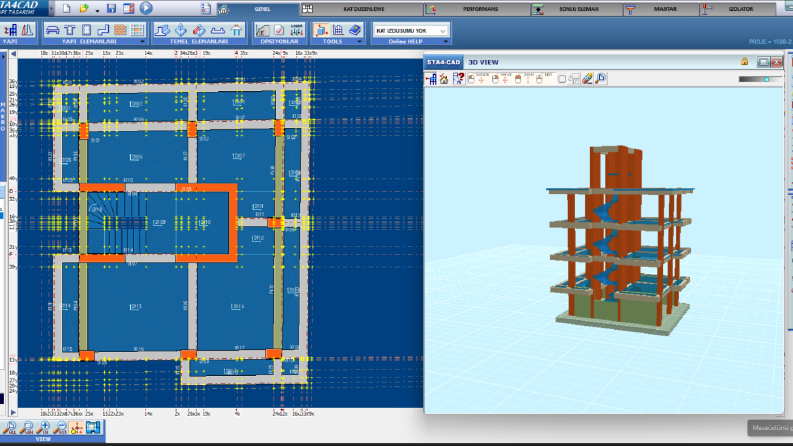Toggle the first 3D view toolbar structure icon
The image size is (793, 446).
point(431,79)
